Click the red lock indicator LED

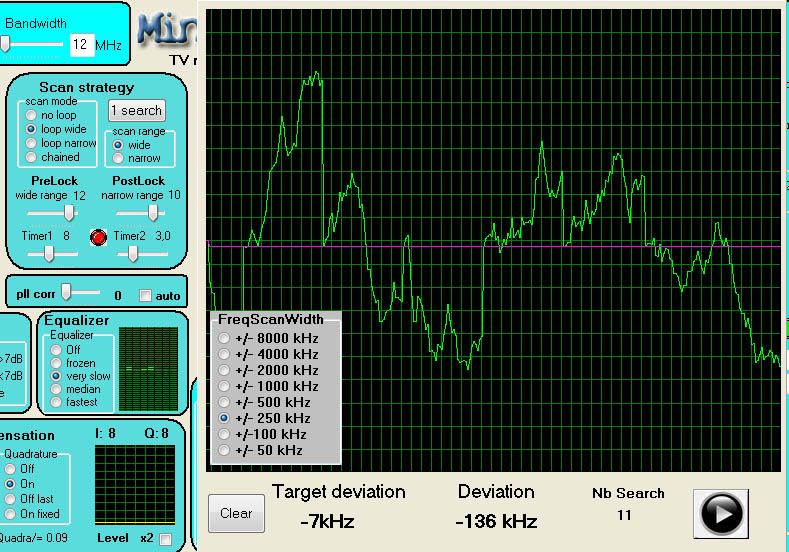[x=98, y=237]
